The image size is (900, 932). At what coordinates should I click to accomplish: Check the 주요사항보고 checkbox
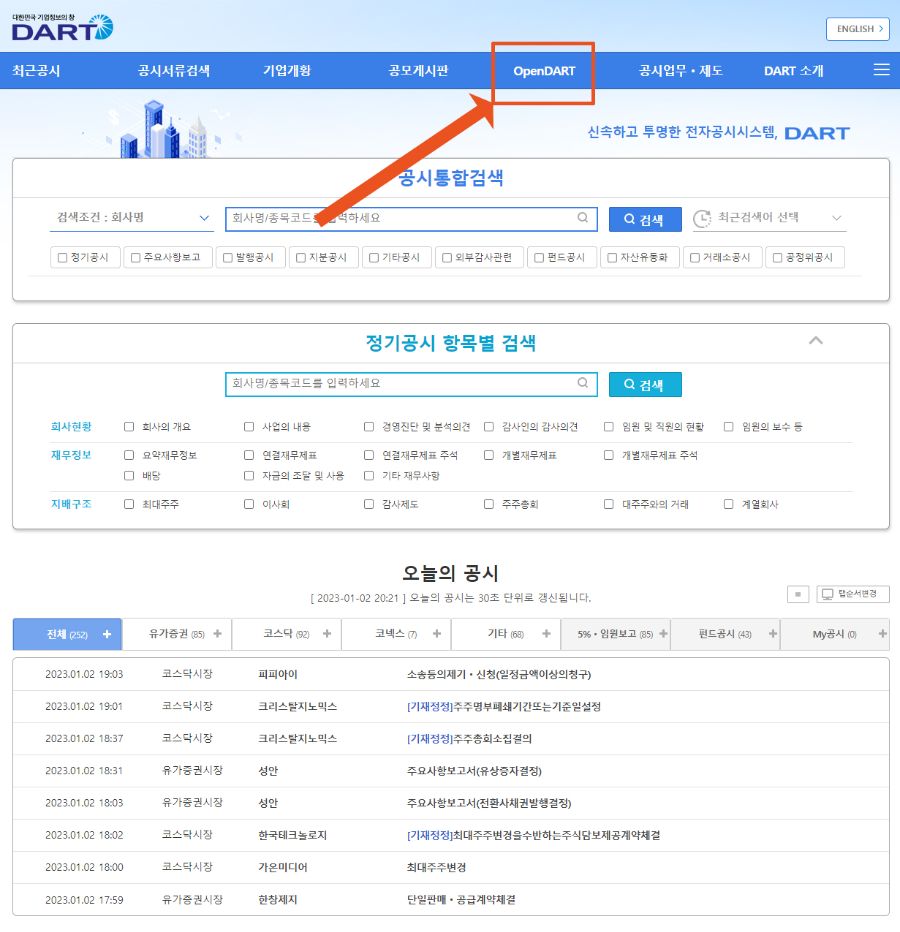(x=136, y=257)
